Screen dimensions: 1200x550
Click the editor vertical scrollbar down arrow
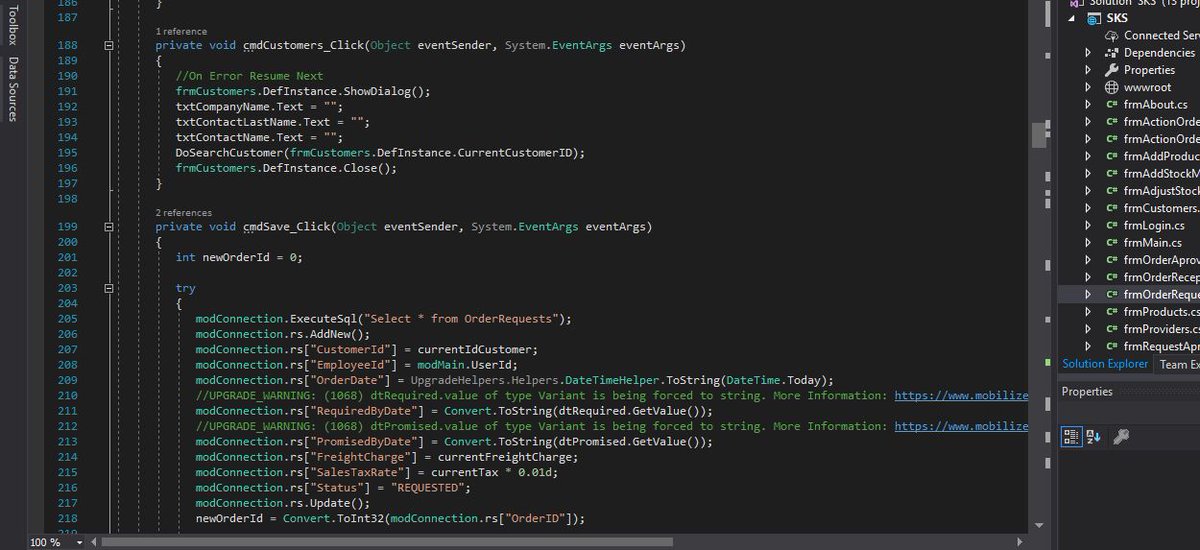(x=1037, y=525)
